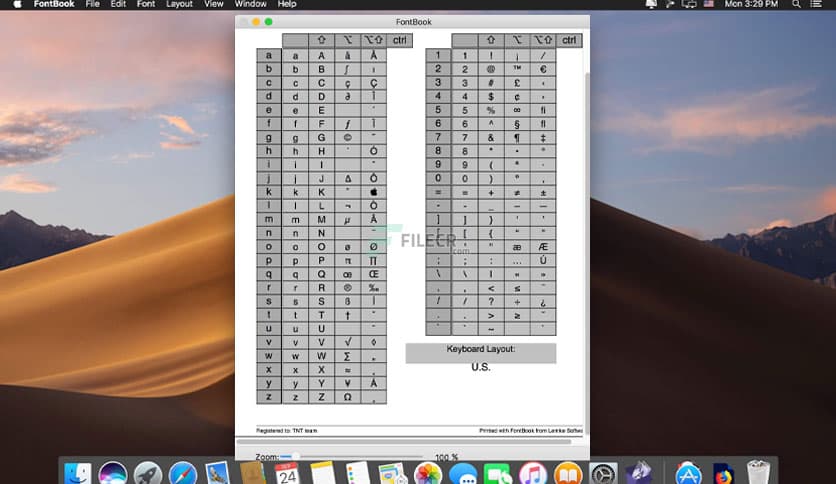Image resolution: width=836 pixels, height=484 pixels.
Task: Open iTunes music note icon in Dock
Action: click(533, 473)
